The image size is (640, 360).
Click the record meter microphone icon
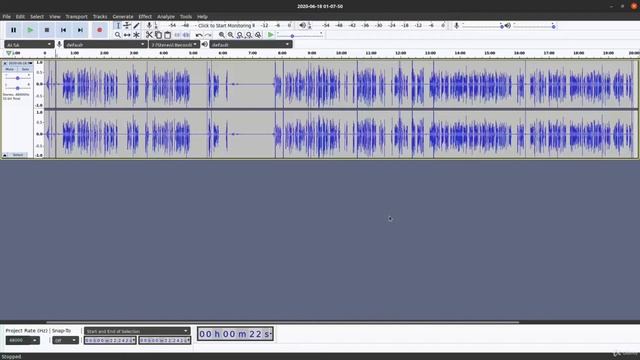(149, 25)
